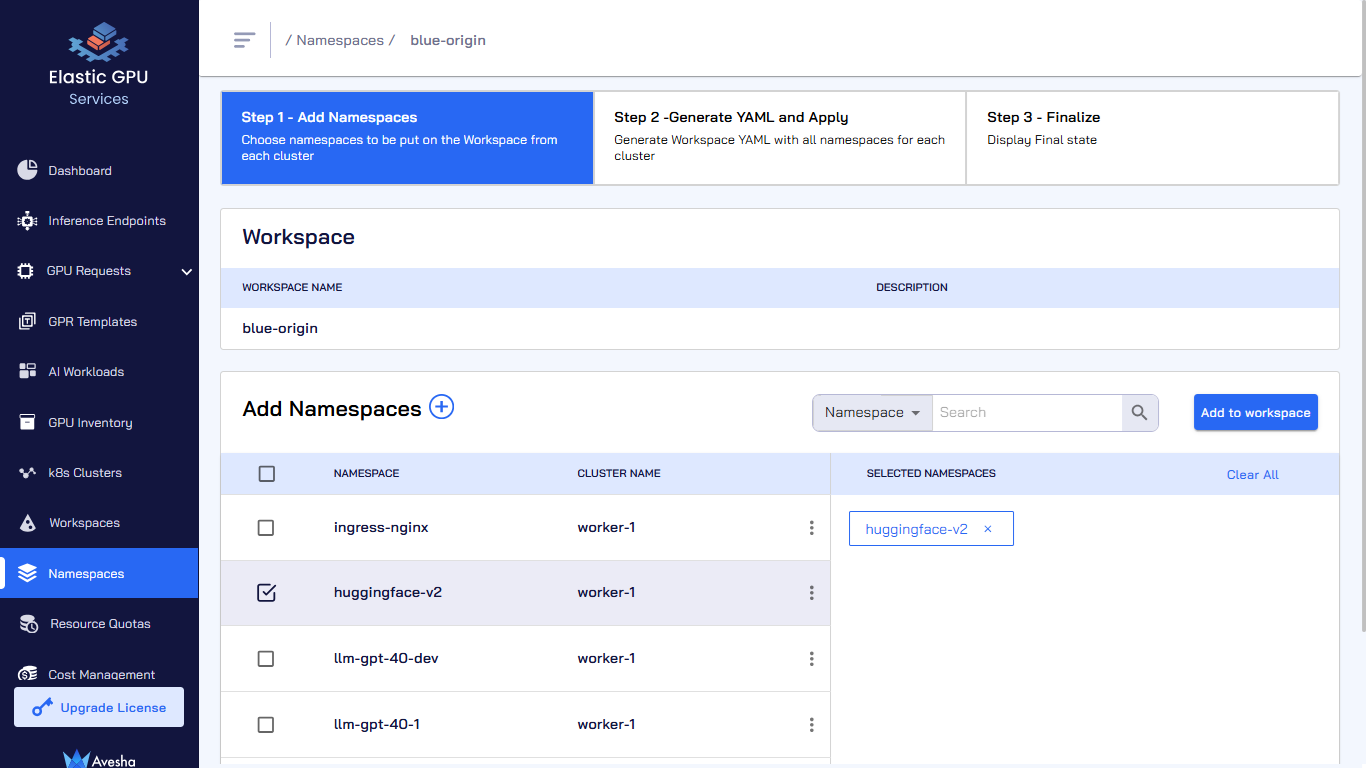Click the Resource Quotas icon

pyautogui.click(x=29, y=624)
